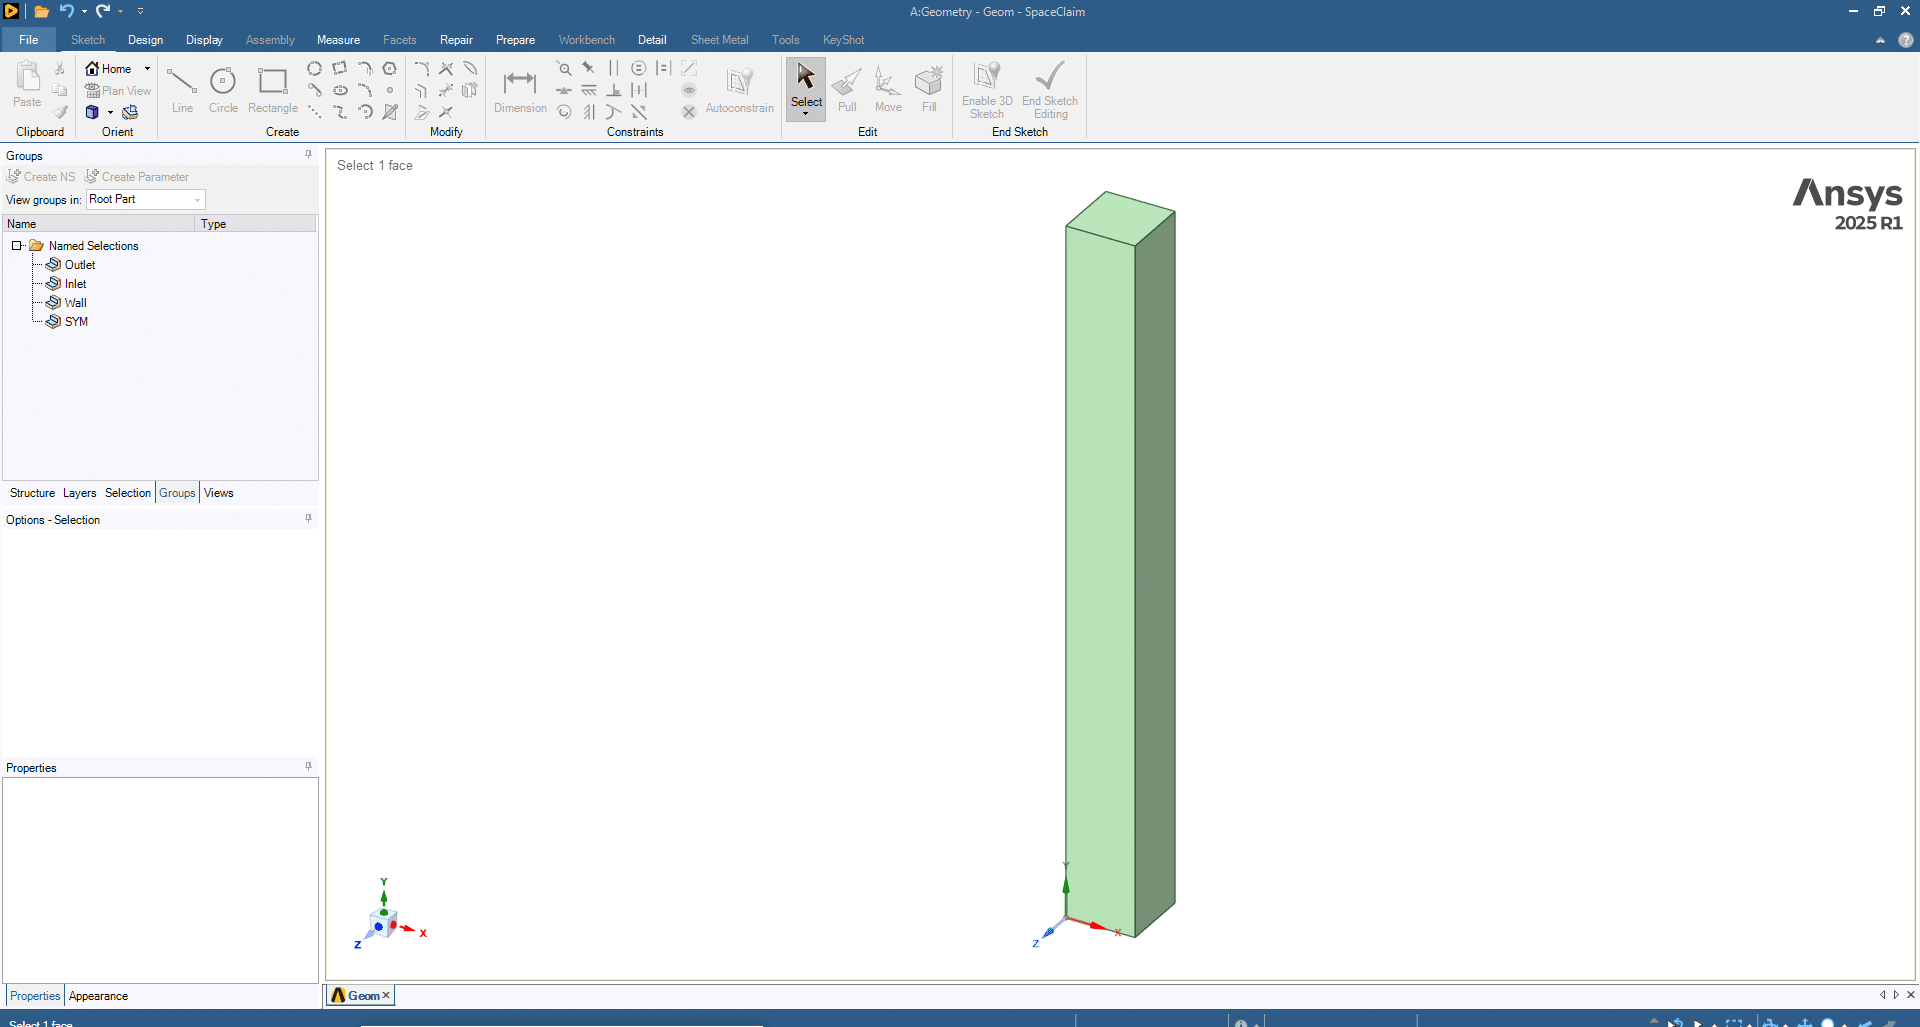Open the Home orient dropdown arrow
1920x1027 pixels.
click(x=147, y=69)
